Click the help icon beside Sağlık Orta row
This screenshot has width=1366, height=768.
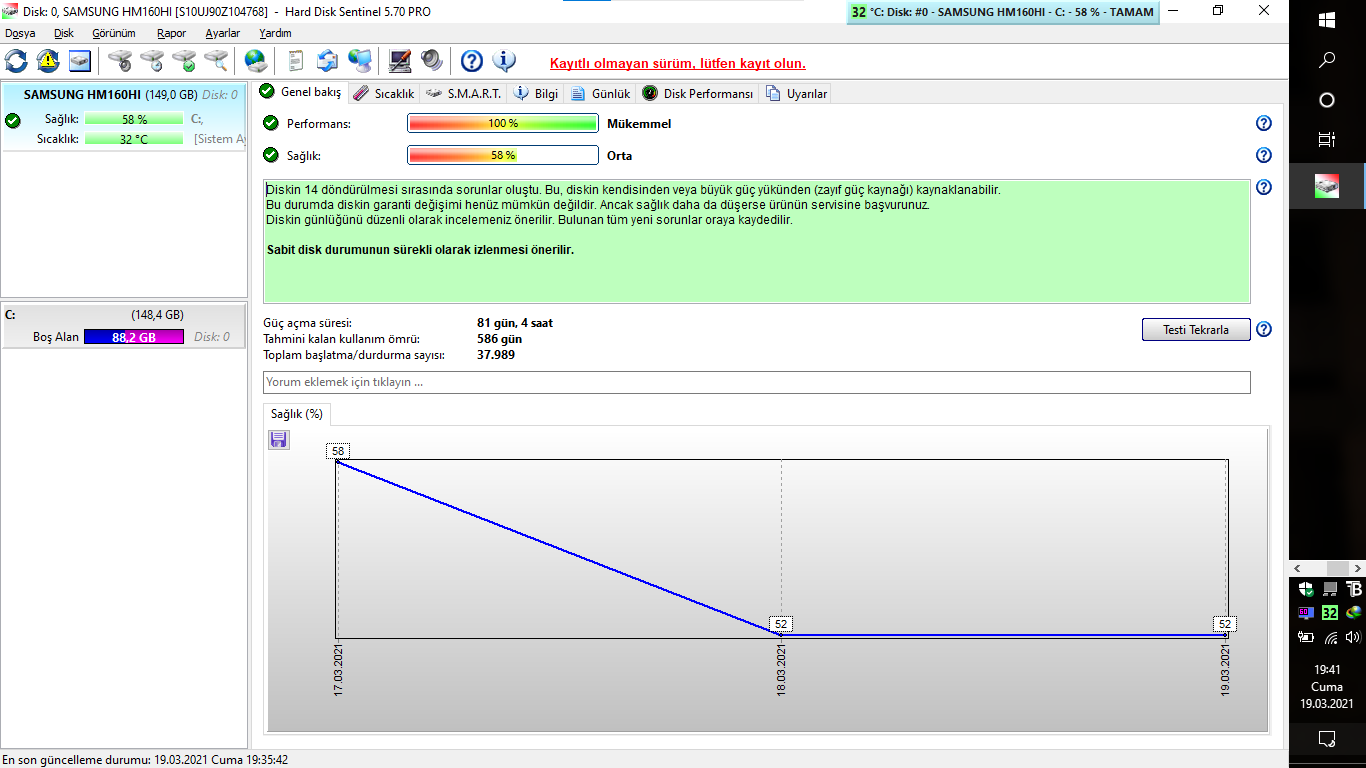[1264, 155]
